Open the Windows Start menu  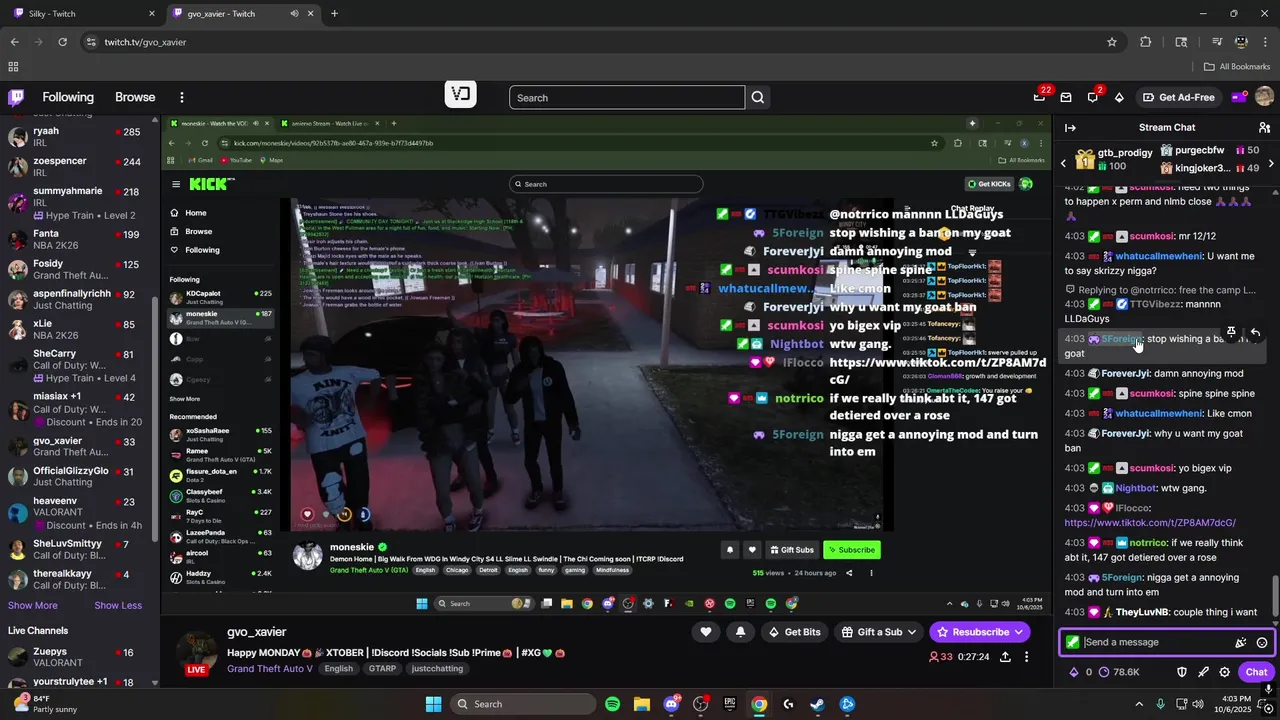(434, 704)
